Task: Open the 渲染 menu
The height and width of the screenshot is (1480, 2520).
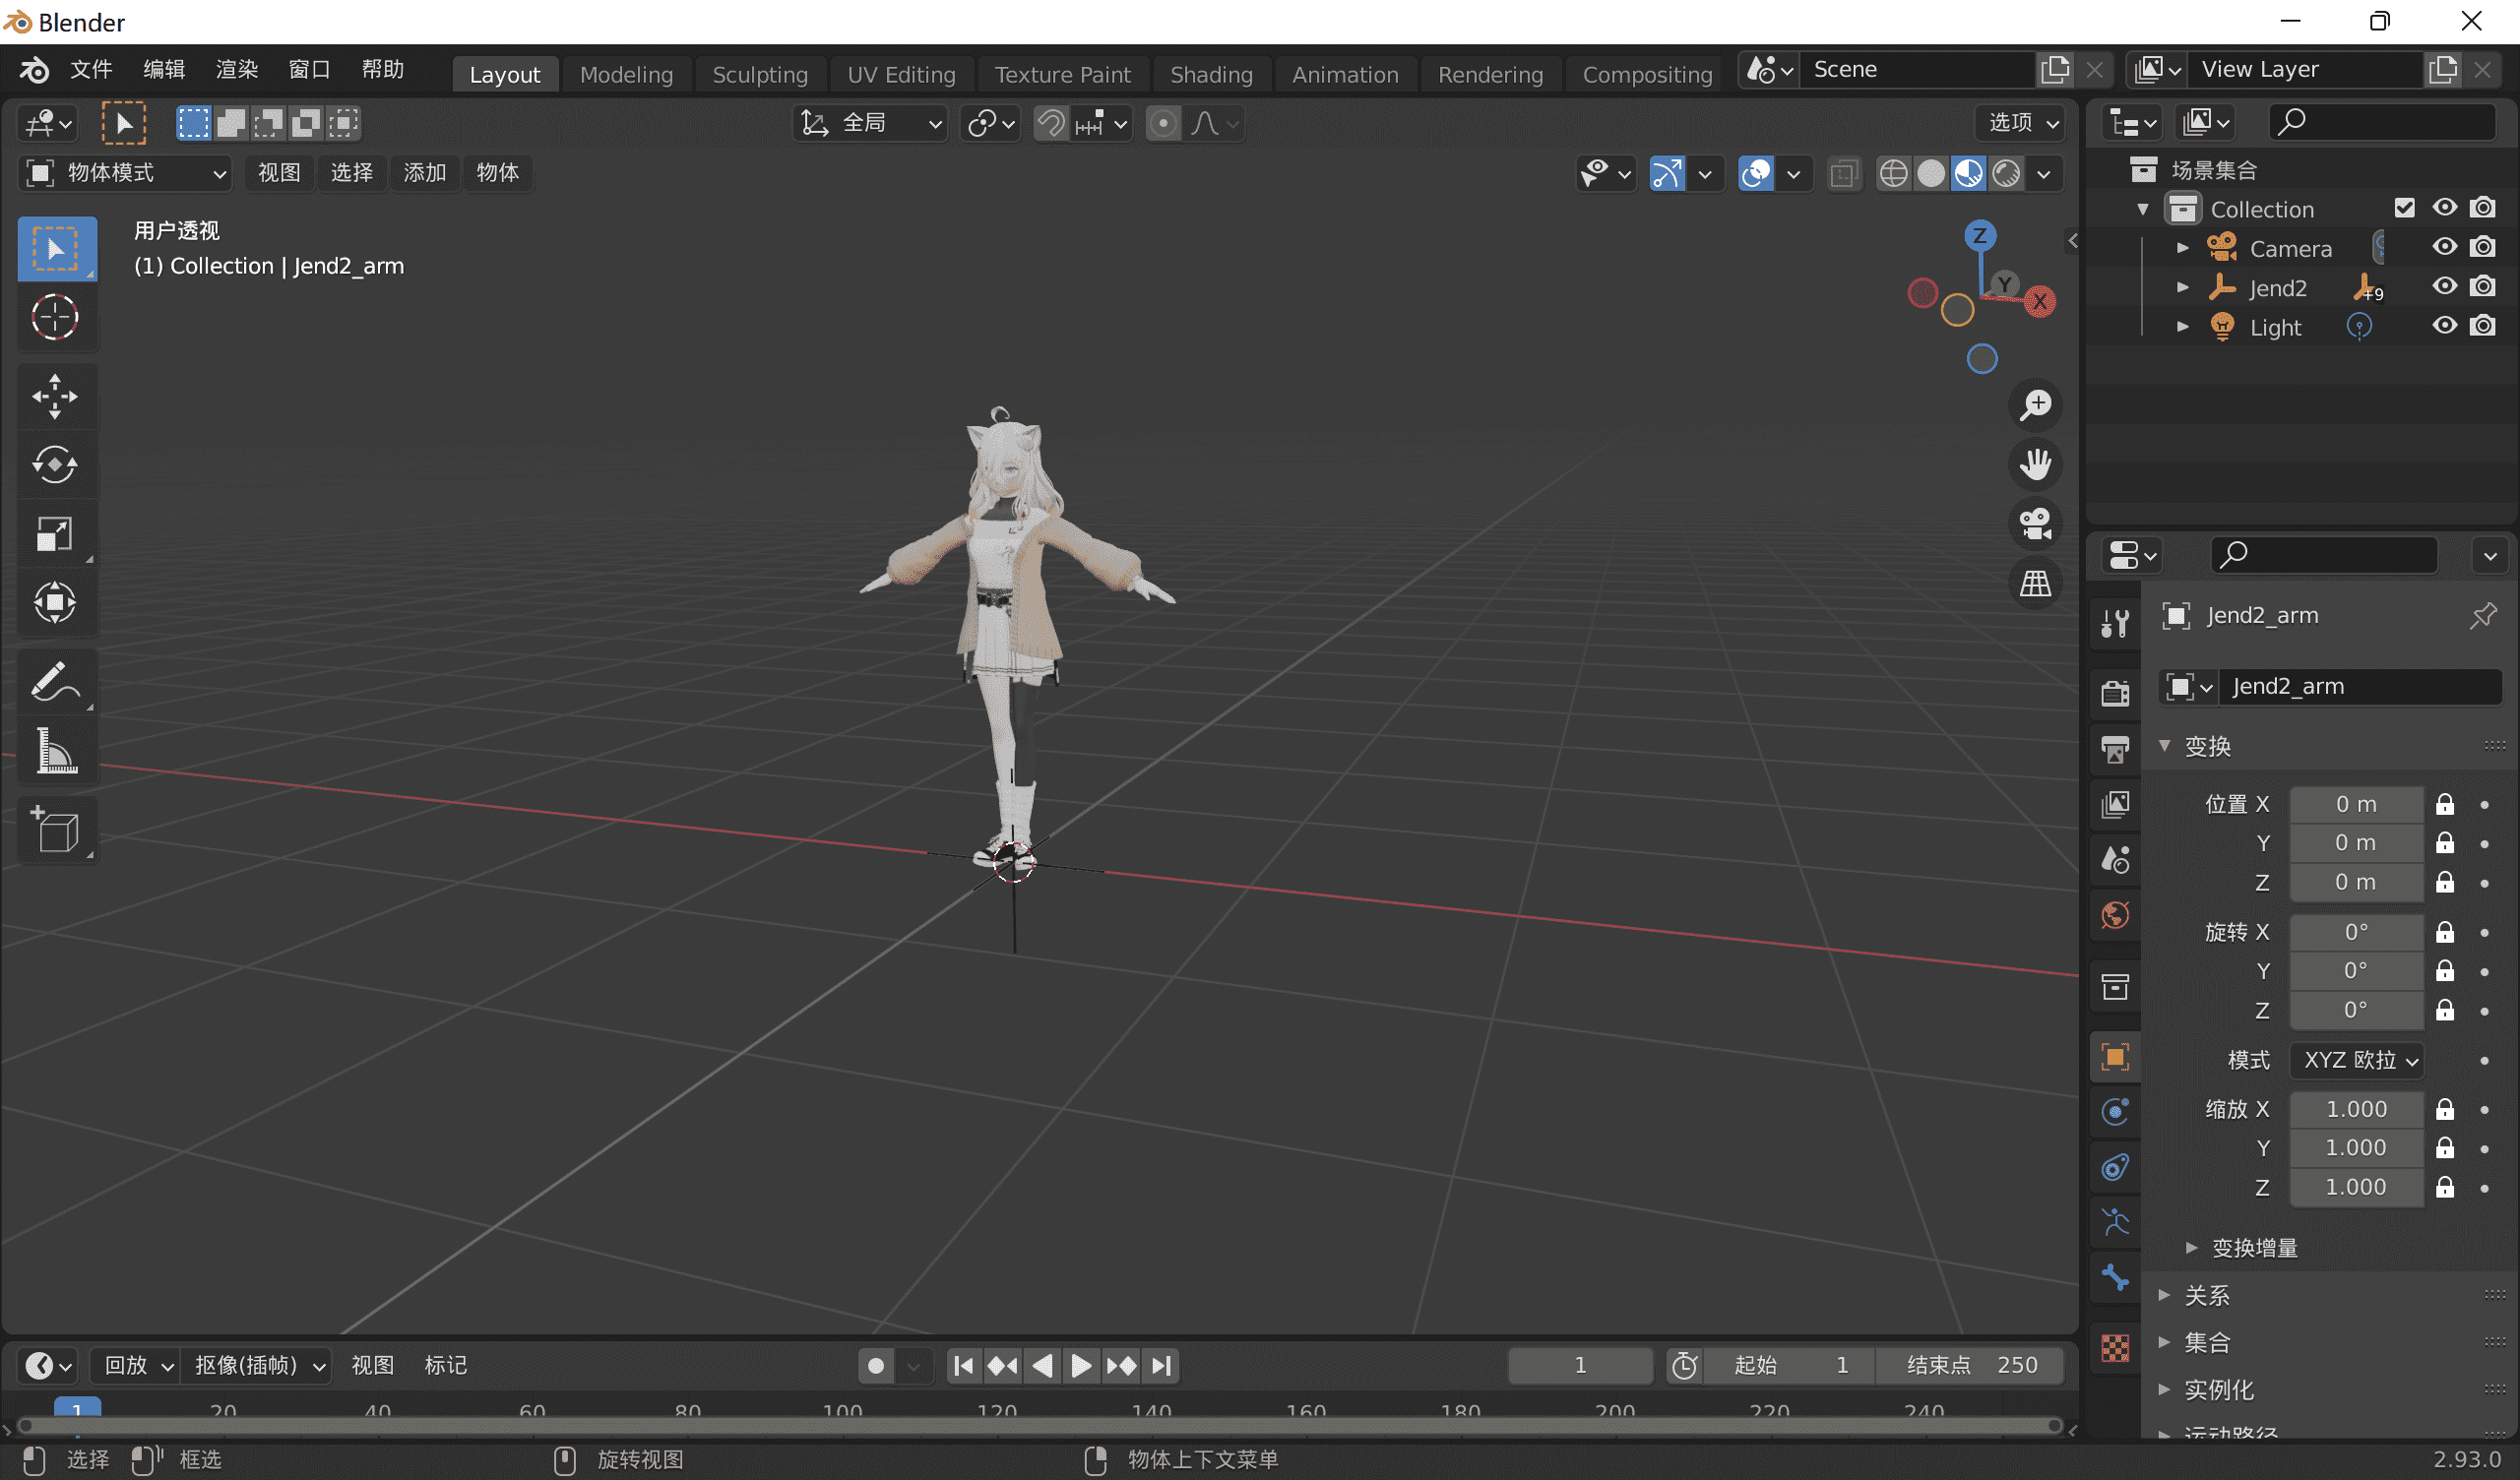Action: (x=237, y=69)
